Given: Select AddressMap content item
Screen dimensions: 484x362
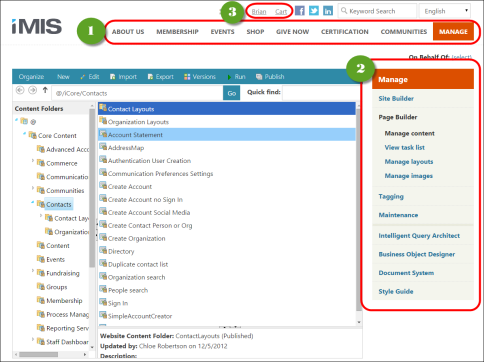Looking at the screenshot, I should tap(227, 148).
